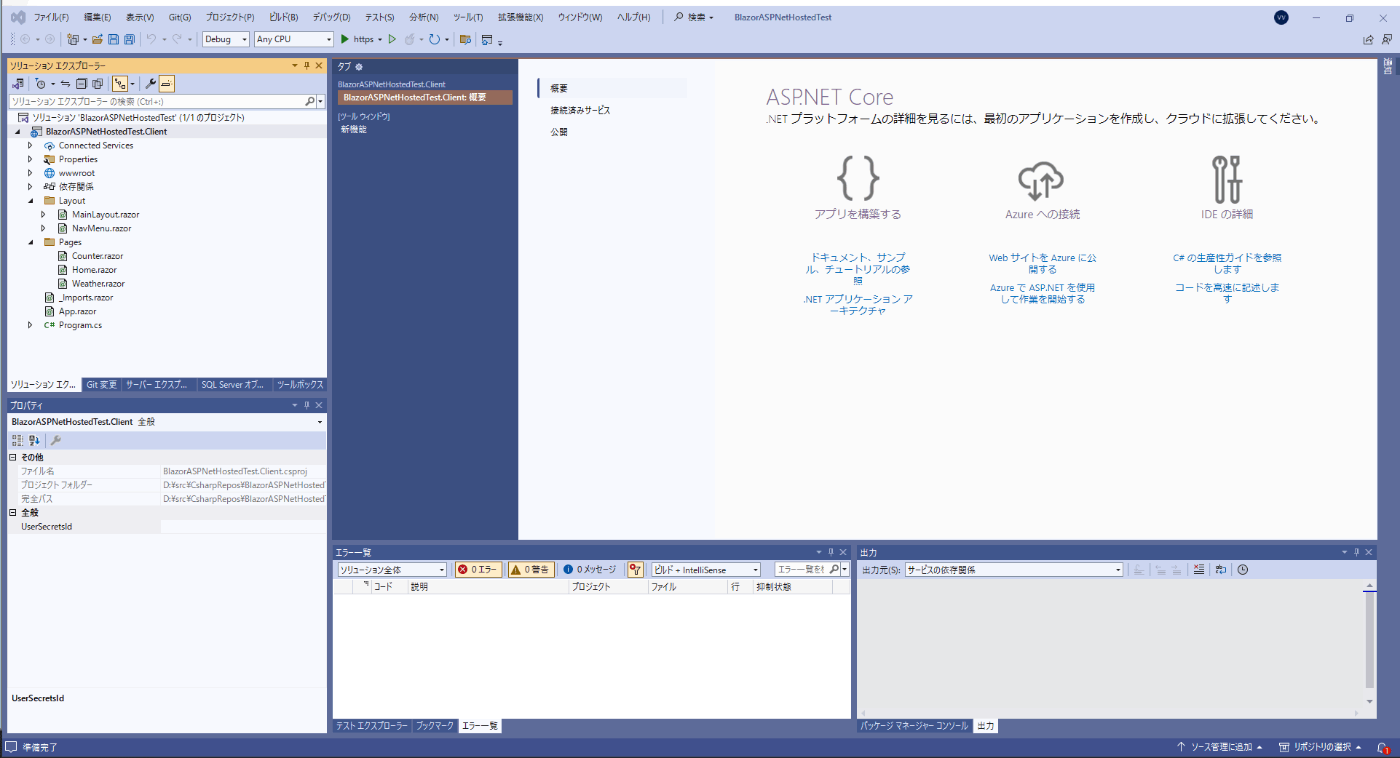Click the Categorized view icon in Properties panel
1400x758 pixels.
[x=17, y=440]
